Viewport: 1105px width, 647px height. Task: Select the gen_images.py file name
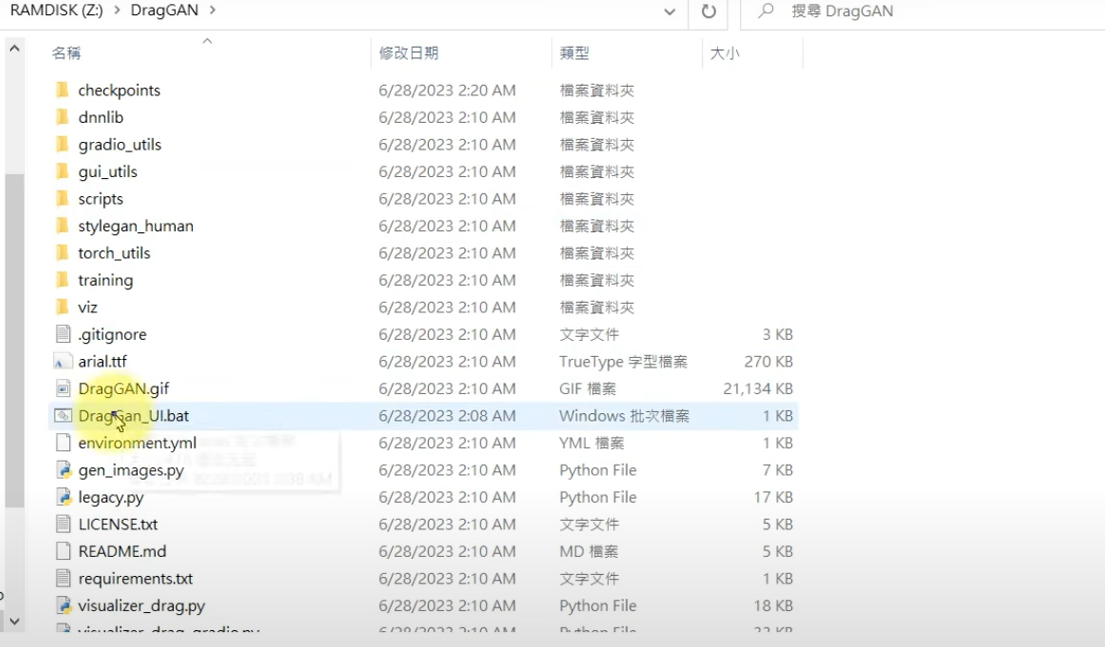click(131, 470)
